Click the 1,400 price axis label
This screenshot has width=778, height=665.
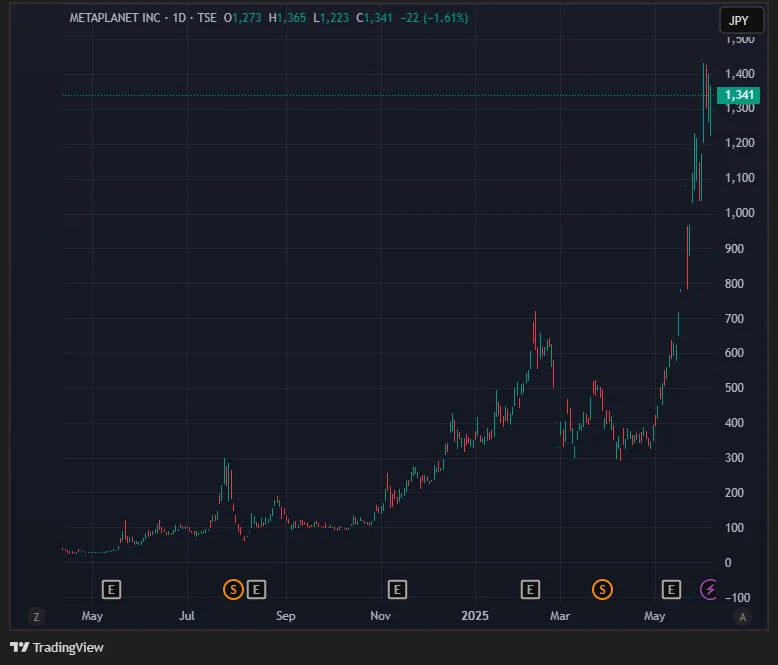740,74
